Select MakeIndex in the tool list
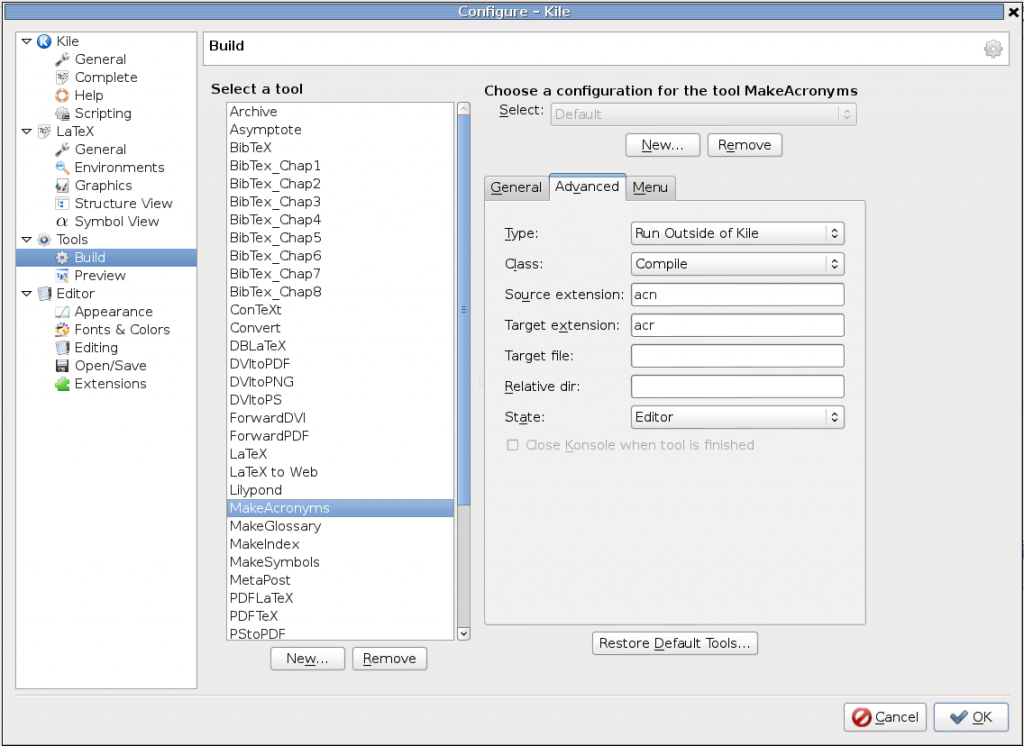Screen dimensions: 1024x746 pyautogui.click(x=340, y=544)
